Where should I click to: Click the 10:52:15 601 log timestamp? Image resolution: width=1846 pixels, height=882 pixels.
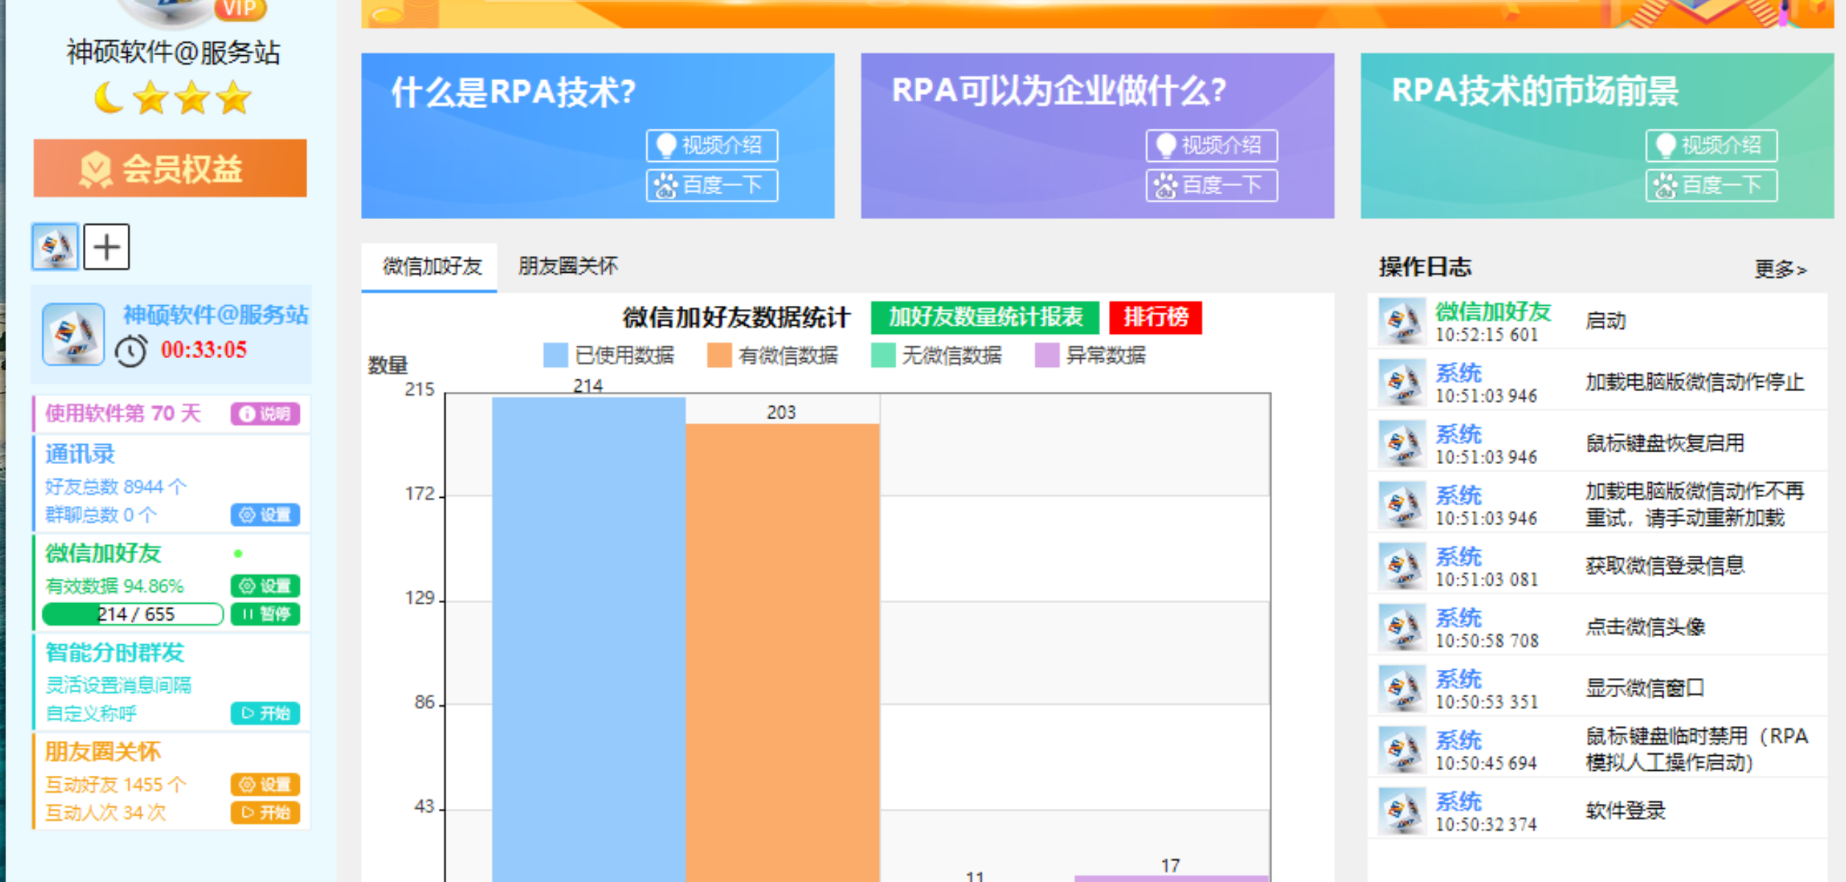(1487, 335)
